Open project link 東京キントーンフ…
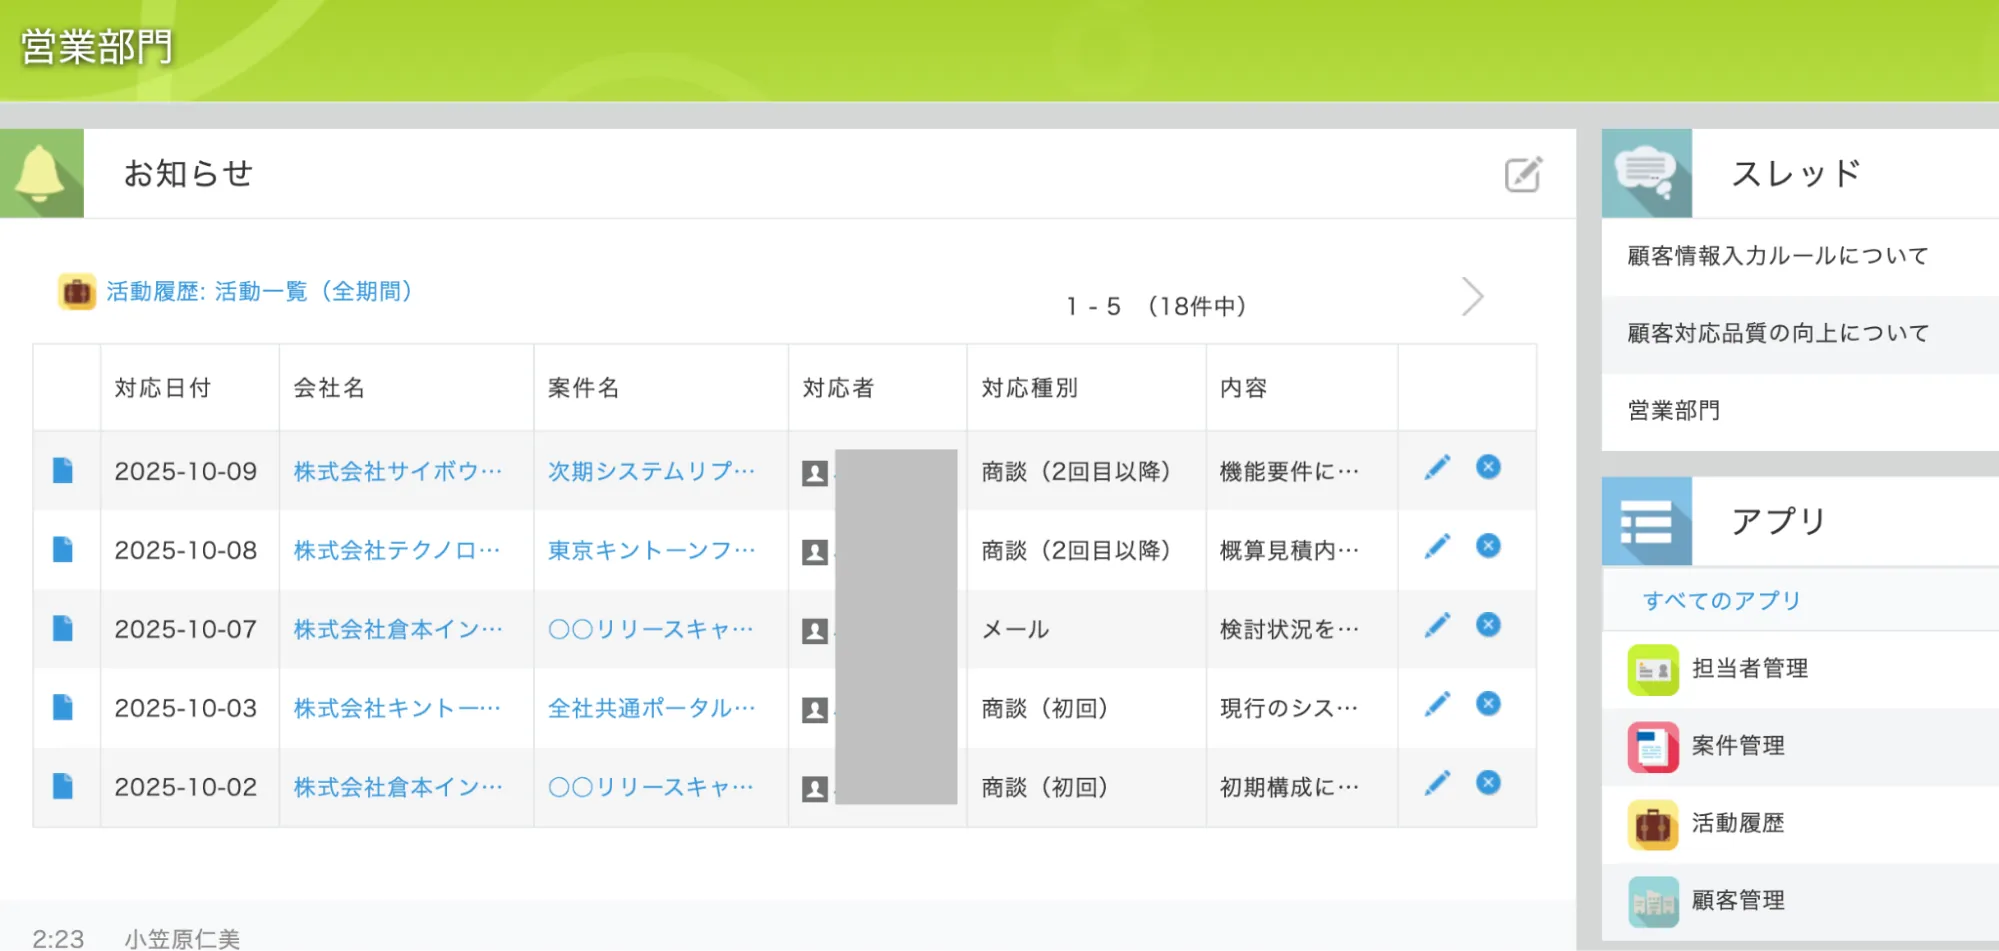 pyautogui.click(x=651, y=550)
